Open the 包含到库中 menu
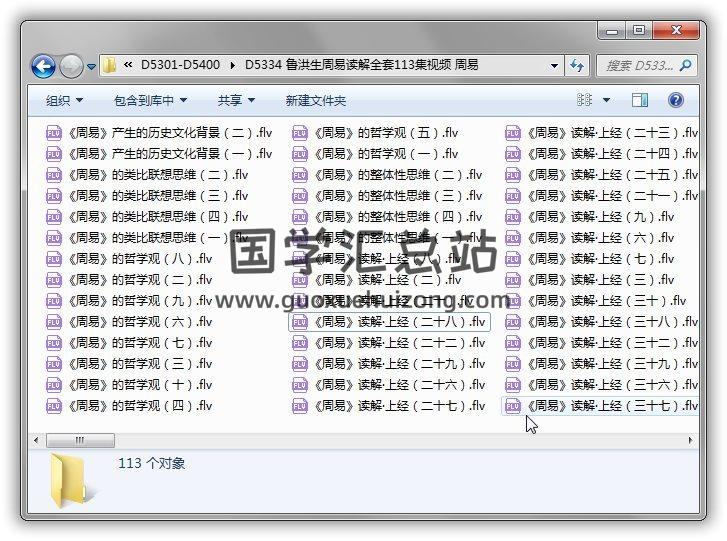Image resolution: width=727 pixels, height=541 pixels. [x=150, y=100]
